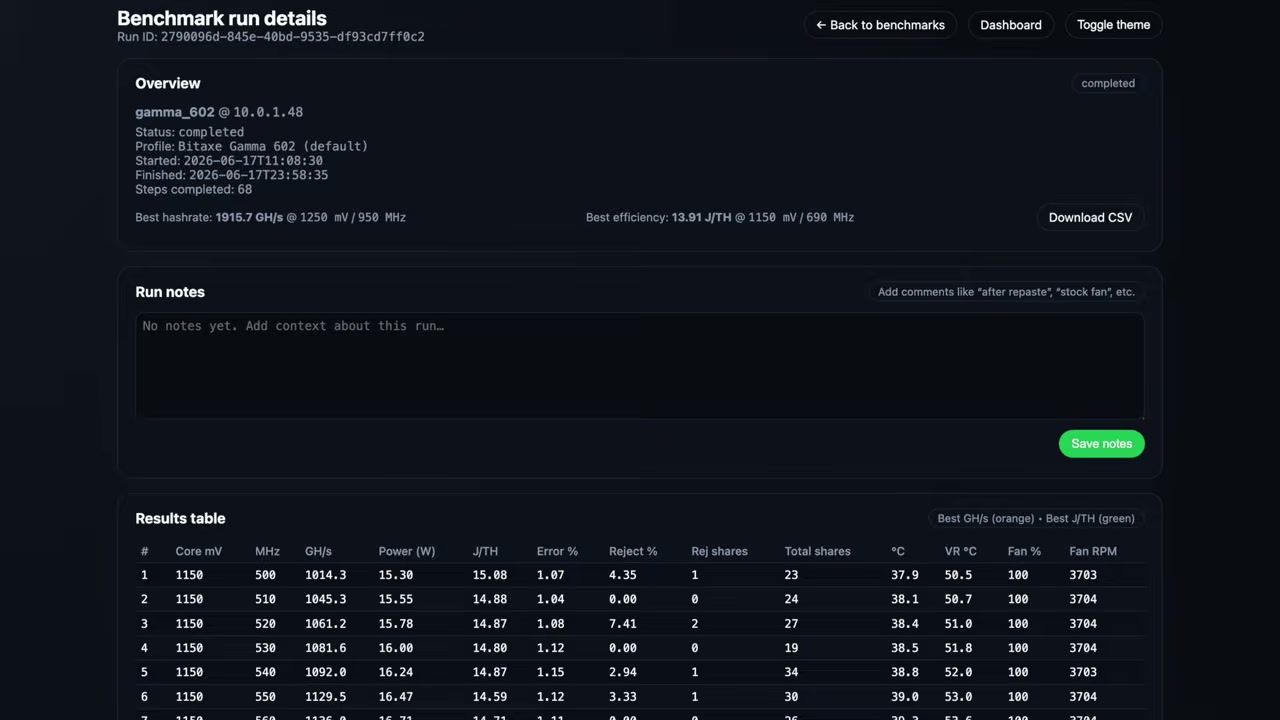The width and height of the screenshot is (1280, 720).
Task: Click the Run notes heading
Action: (x=170, y=292)
